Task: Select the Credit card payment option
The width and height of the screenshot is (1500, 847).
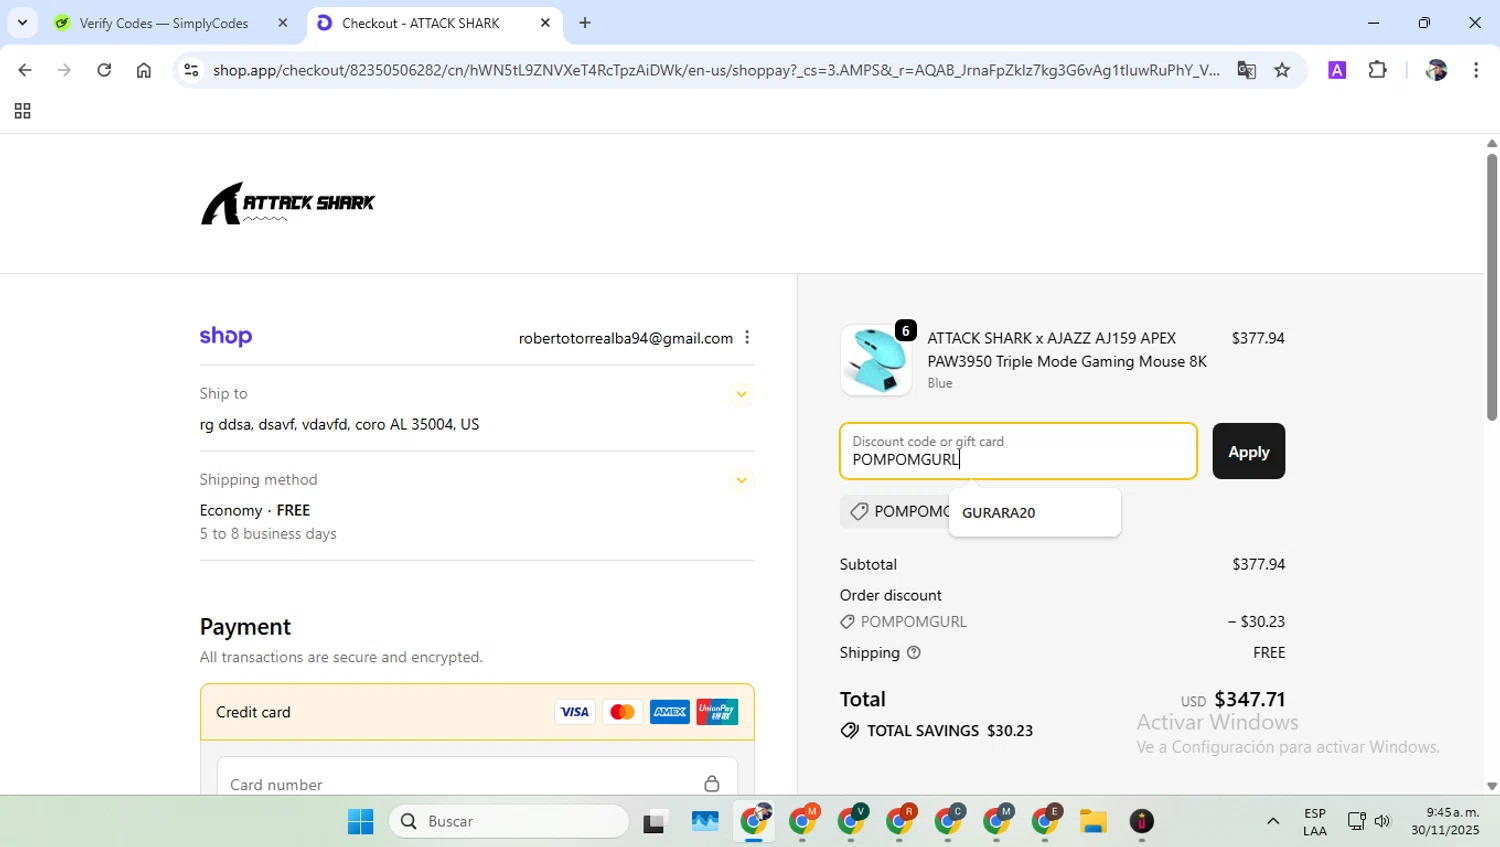Action: point(477,712)
